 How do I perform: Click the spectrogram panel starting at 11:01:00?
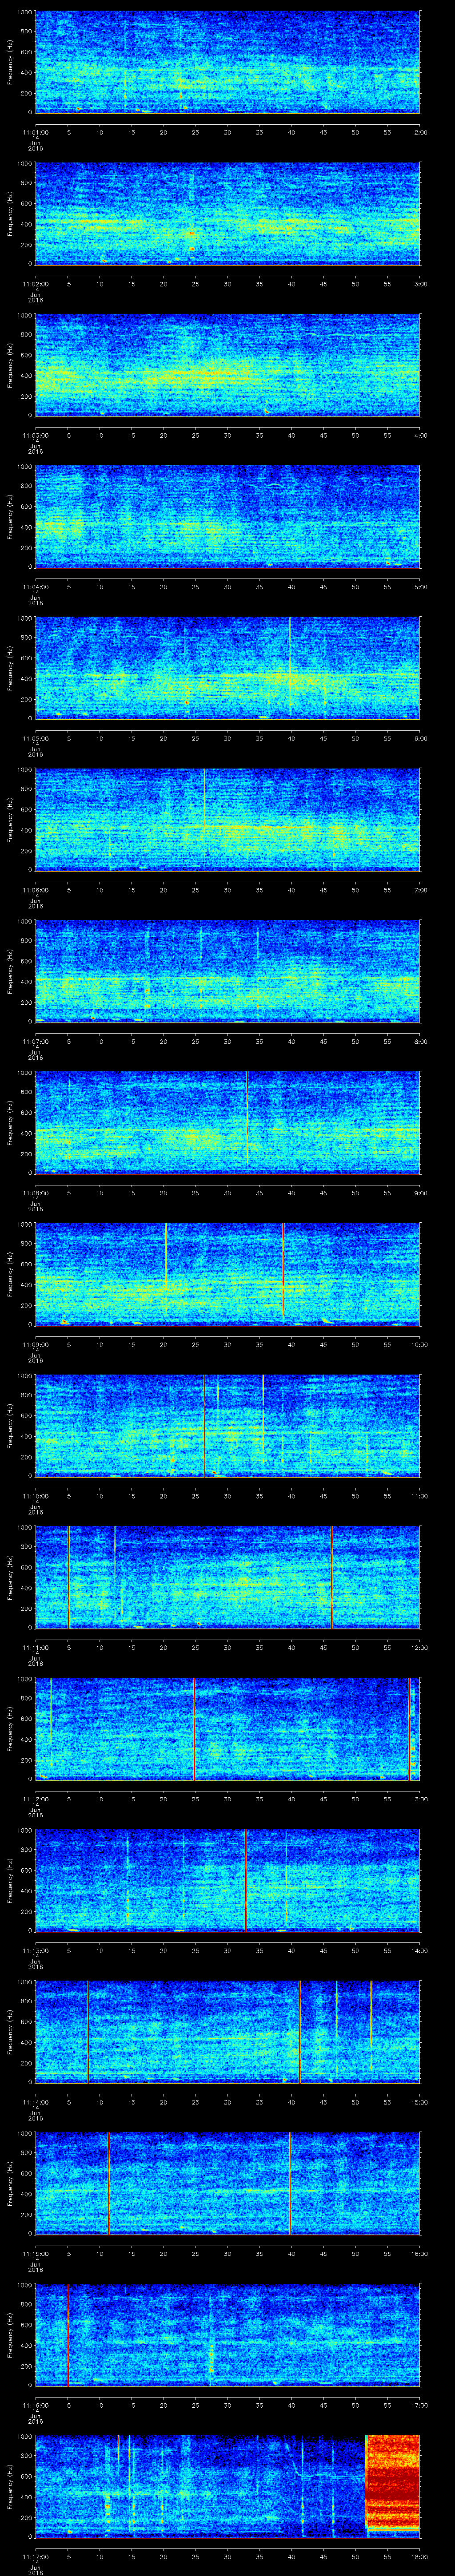pyautogui.click(x=228, y=62)
